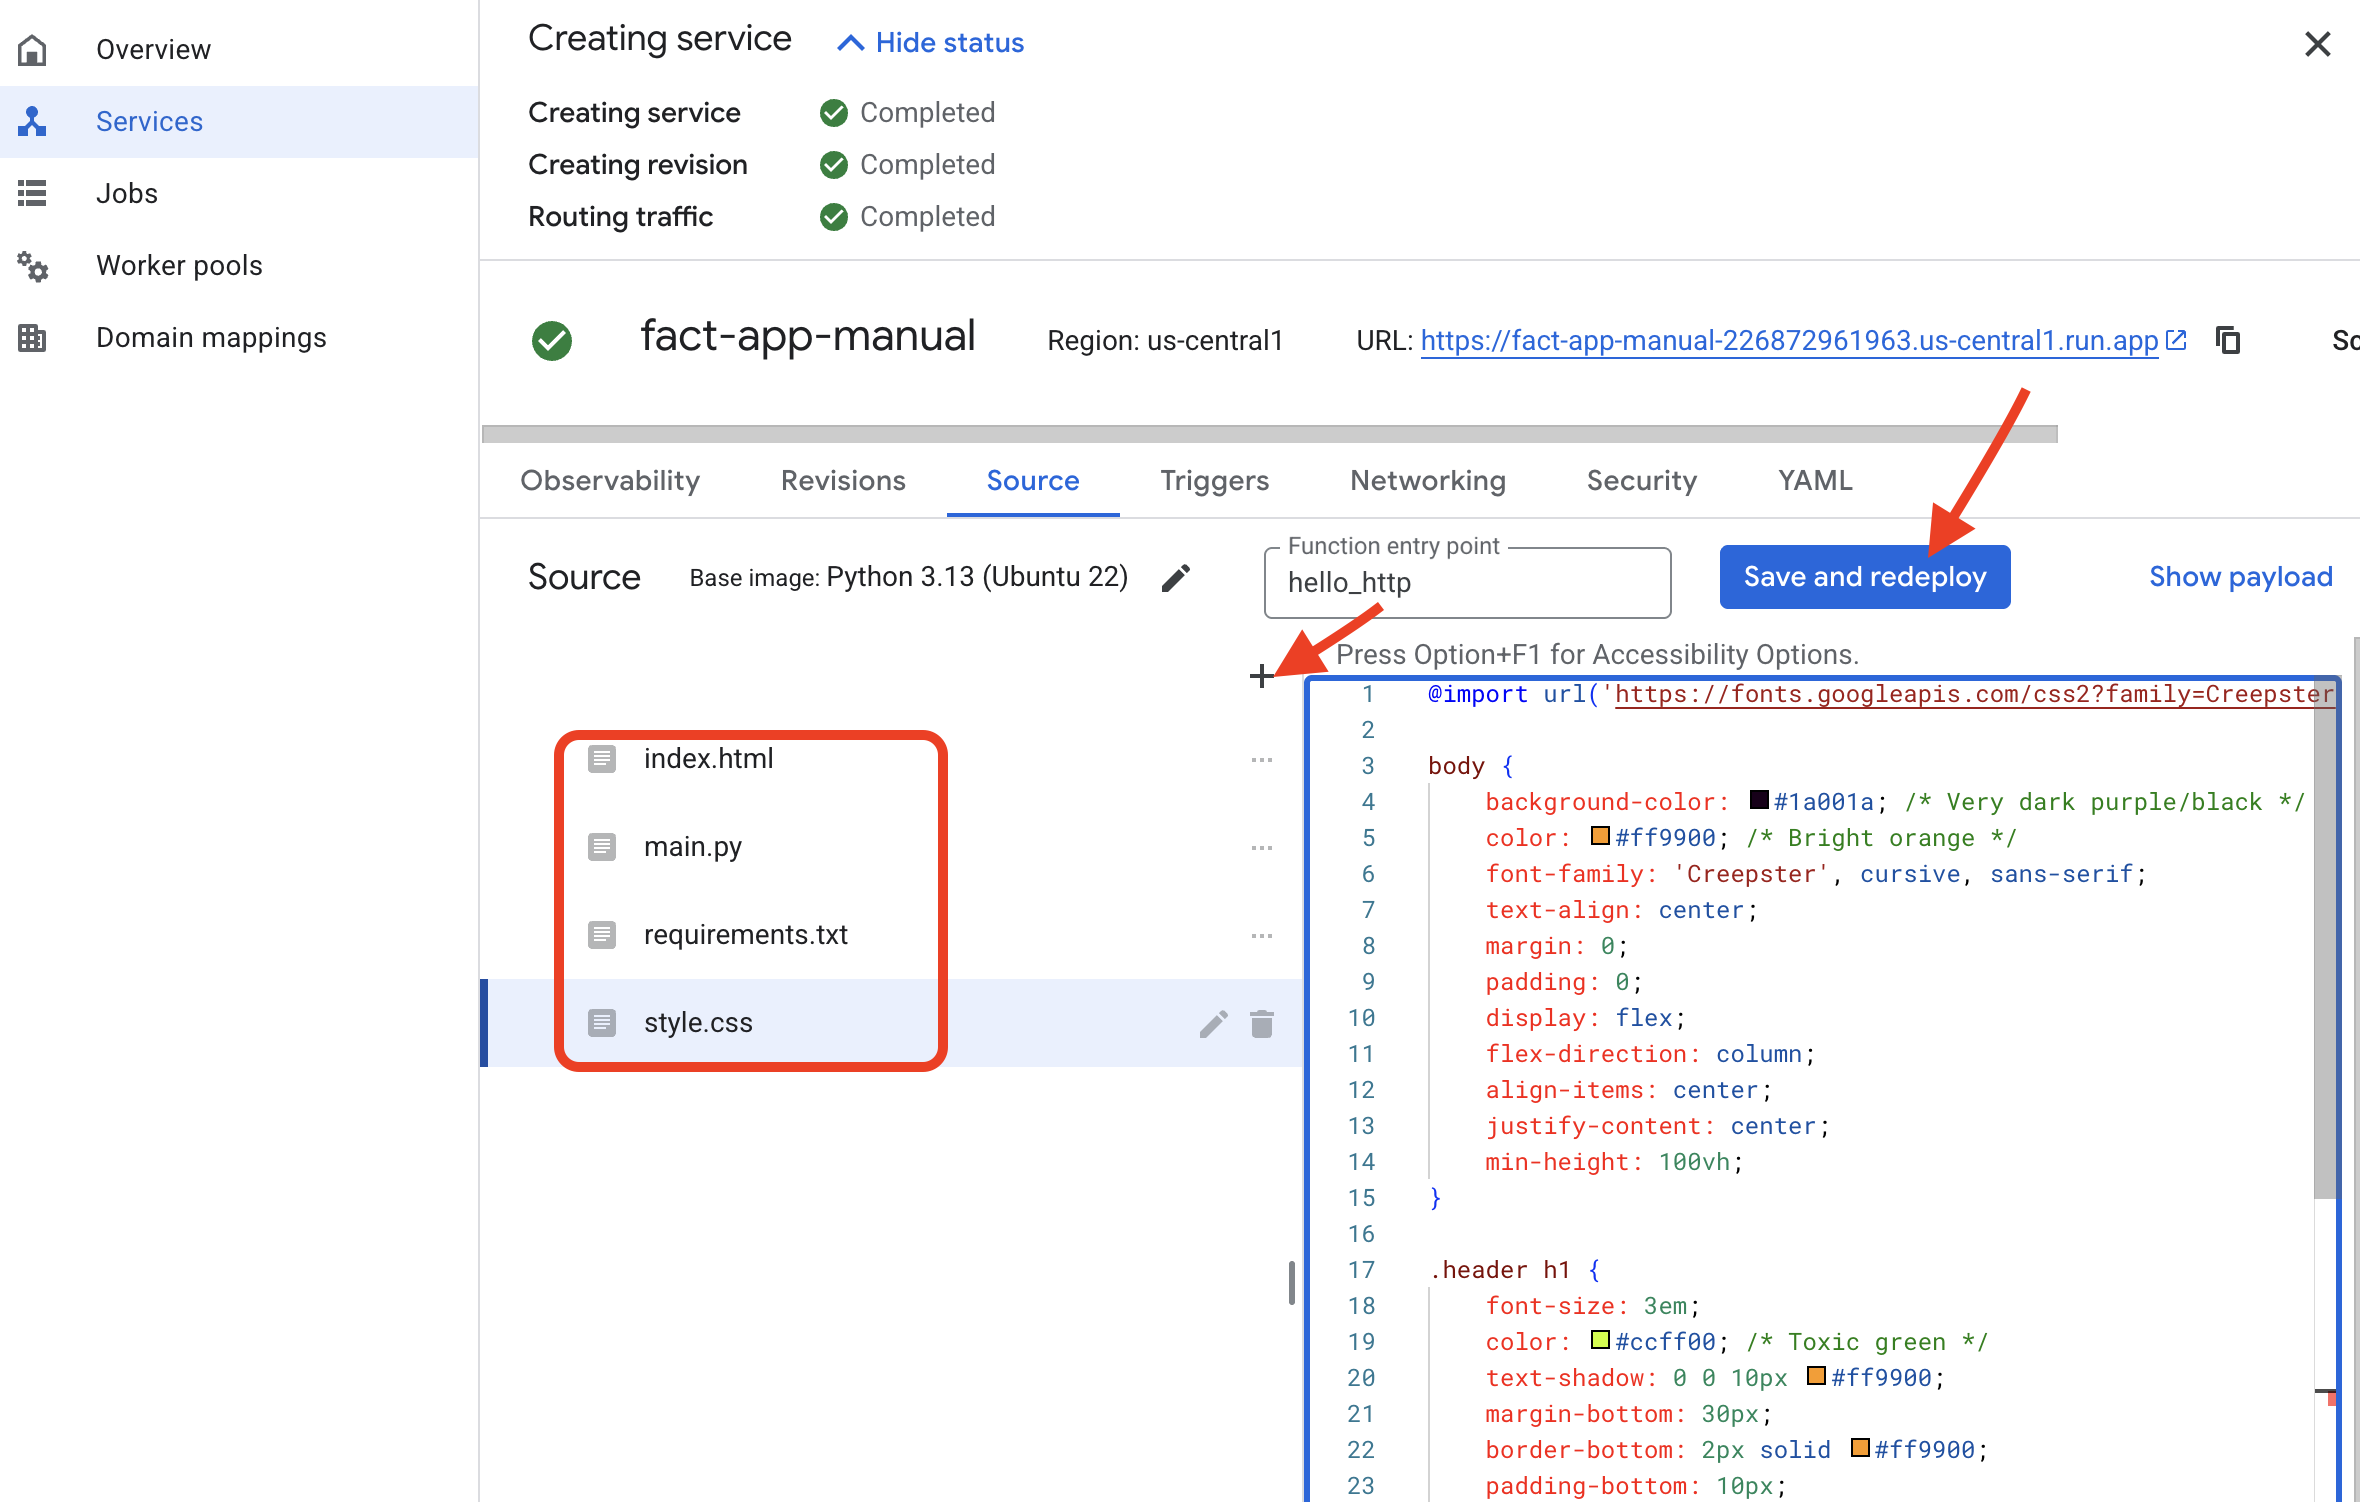2360x1502 pixels.
Task: Click the Show payload link
Action: [2240, 577]
